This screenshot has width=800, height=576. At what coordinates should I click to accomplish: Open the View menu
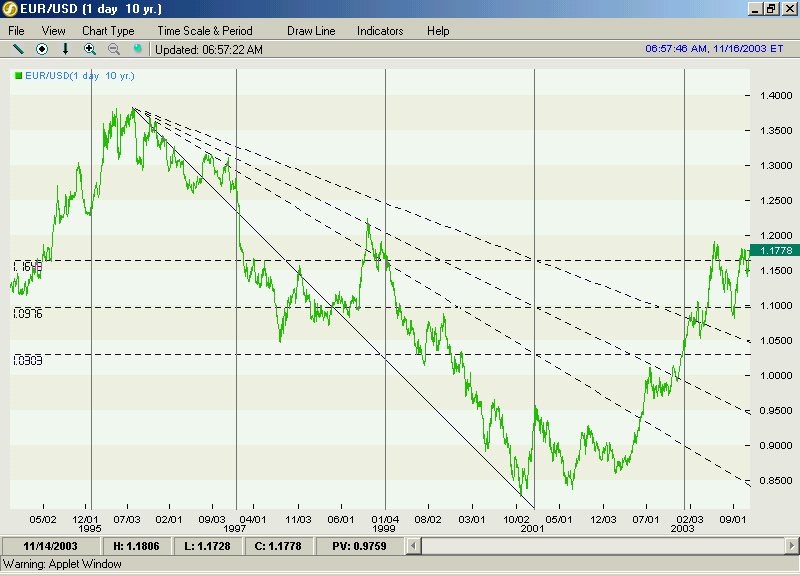click(54, 31)
